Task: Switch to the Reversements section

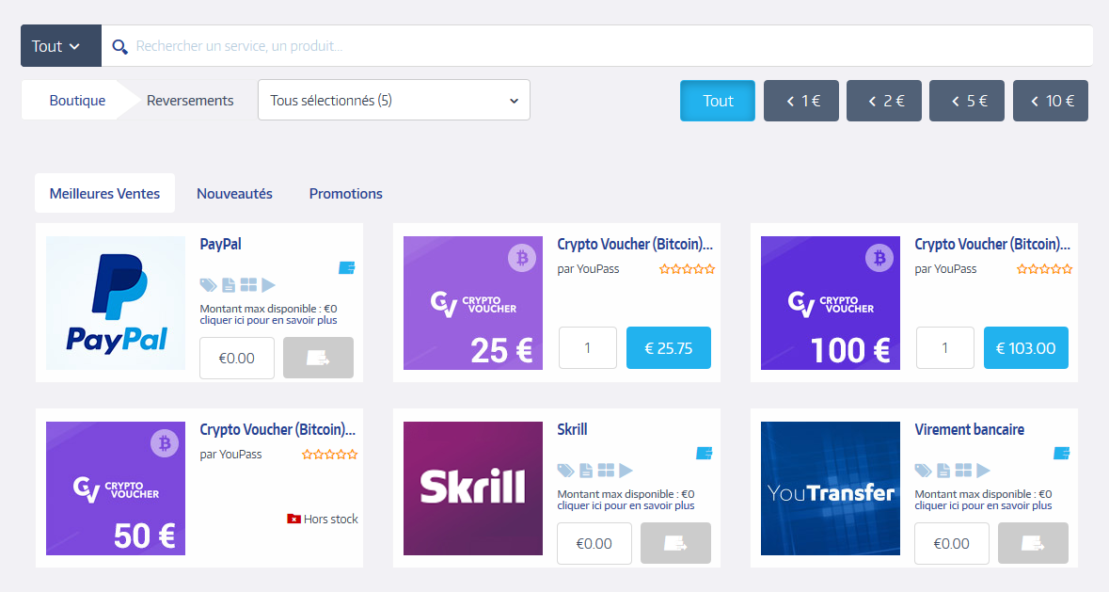Action: coord(190,100)
